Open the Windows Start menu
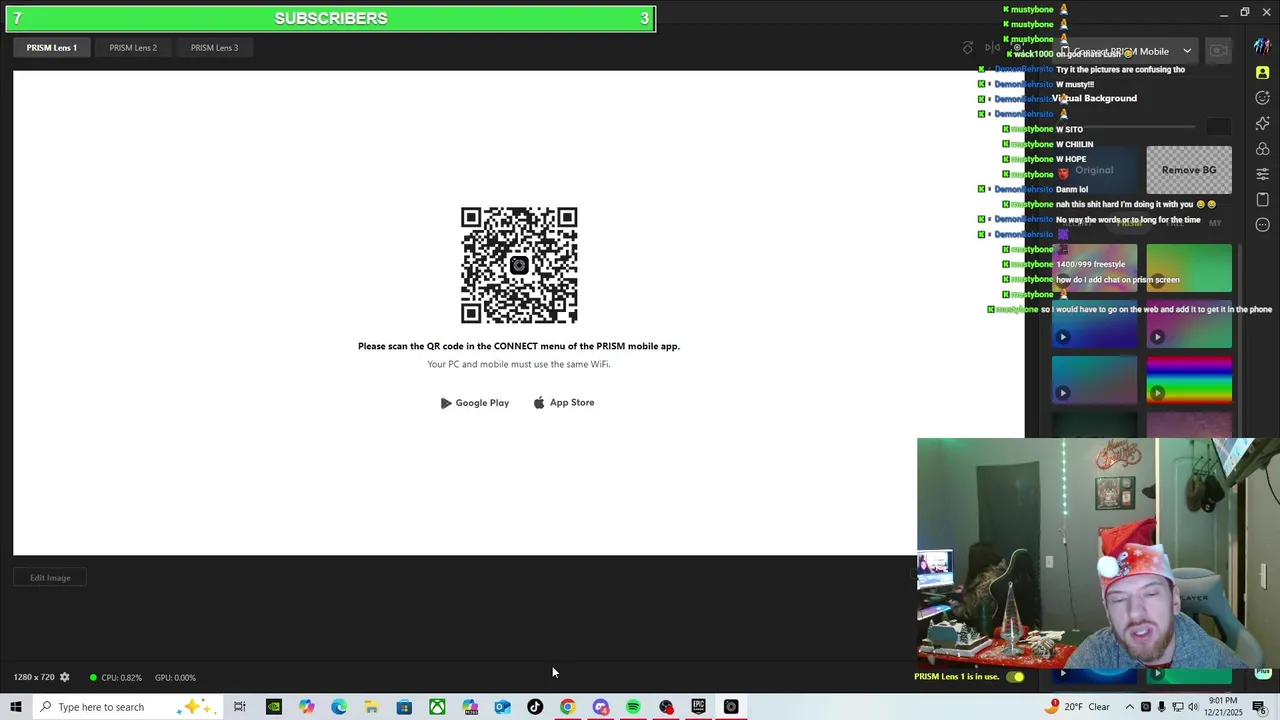The image size is (1280, 720). click(x=15, y=707)
